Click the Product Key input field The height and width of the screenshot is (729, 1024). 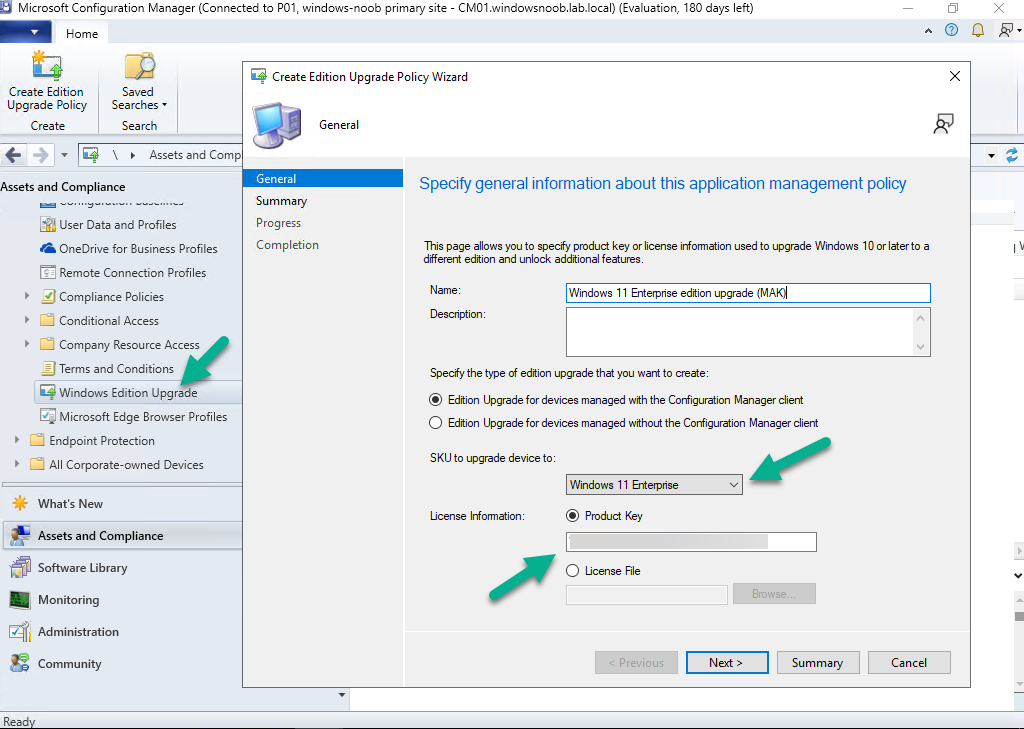691,542
